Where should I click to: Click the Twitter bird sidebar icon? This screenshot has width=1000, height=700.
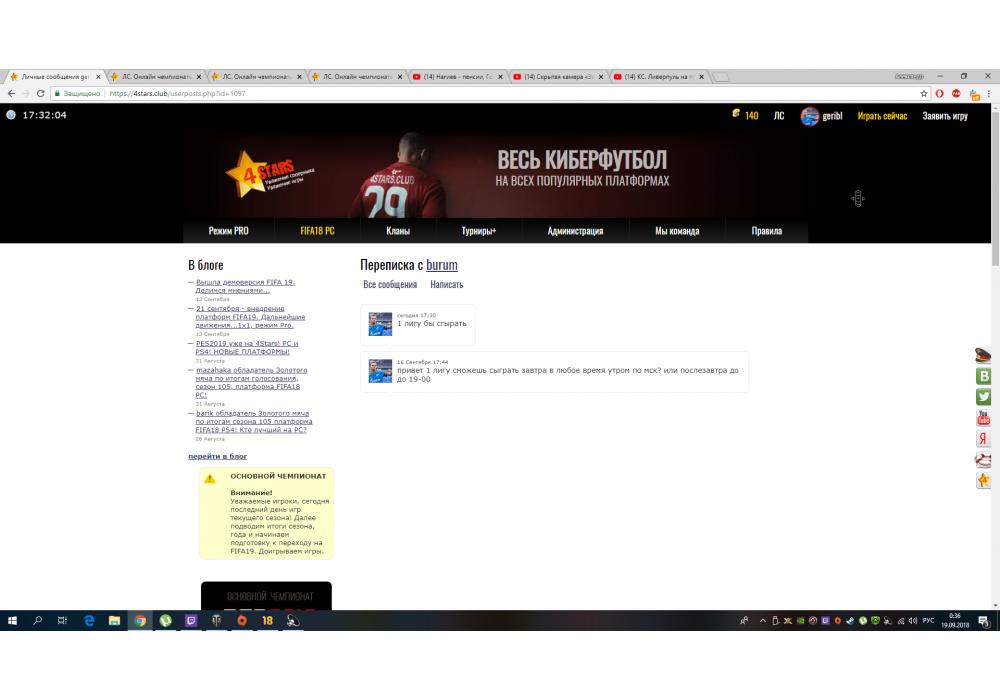coord(983,397)
